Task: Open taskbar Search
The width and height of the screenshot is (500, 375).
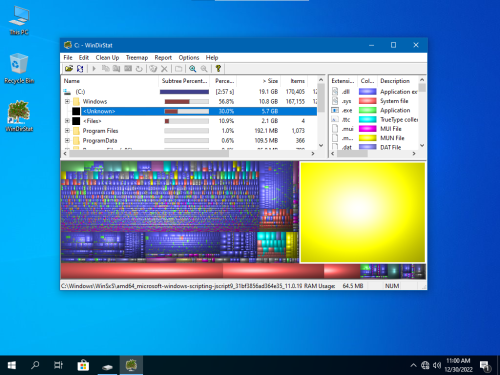Action: (x=35, y=365)
